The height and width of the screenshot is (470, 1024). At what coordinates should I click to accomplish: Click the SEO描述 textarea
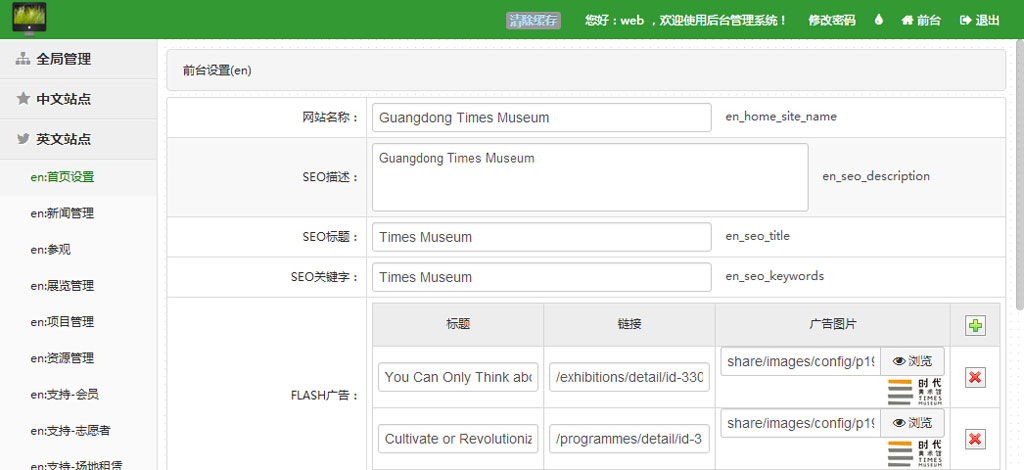pyautogui.click(x=589, y=177)
